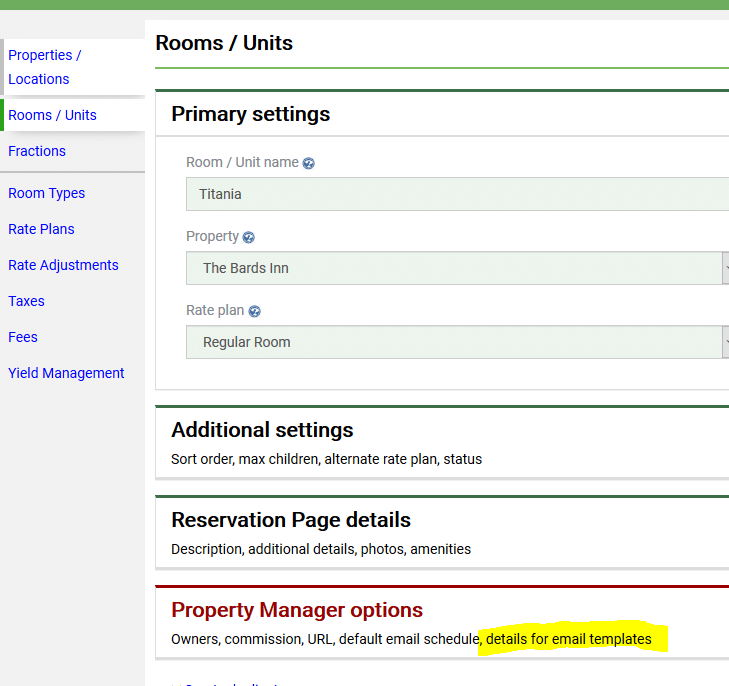Collapse the Primary settings section header
The height and width of the screenshot is (686, 729).
click(x=250, y=114)
